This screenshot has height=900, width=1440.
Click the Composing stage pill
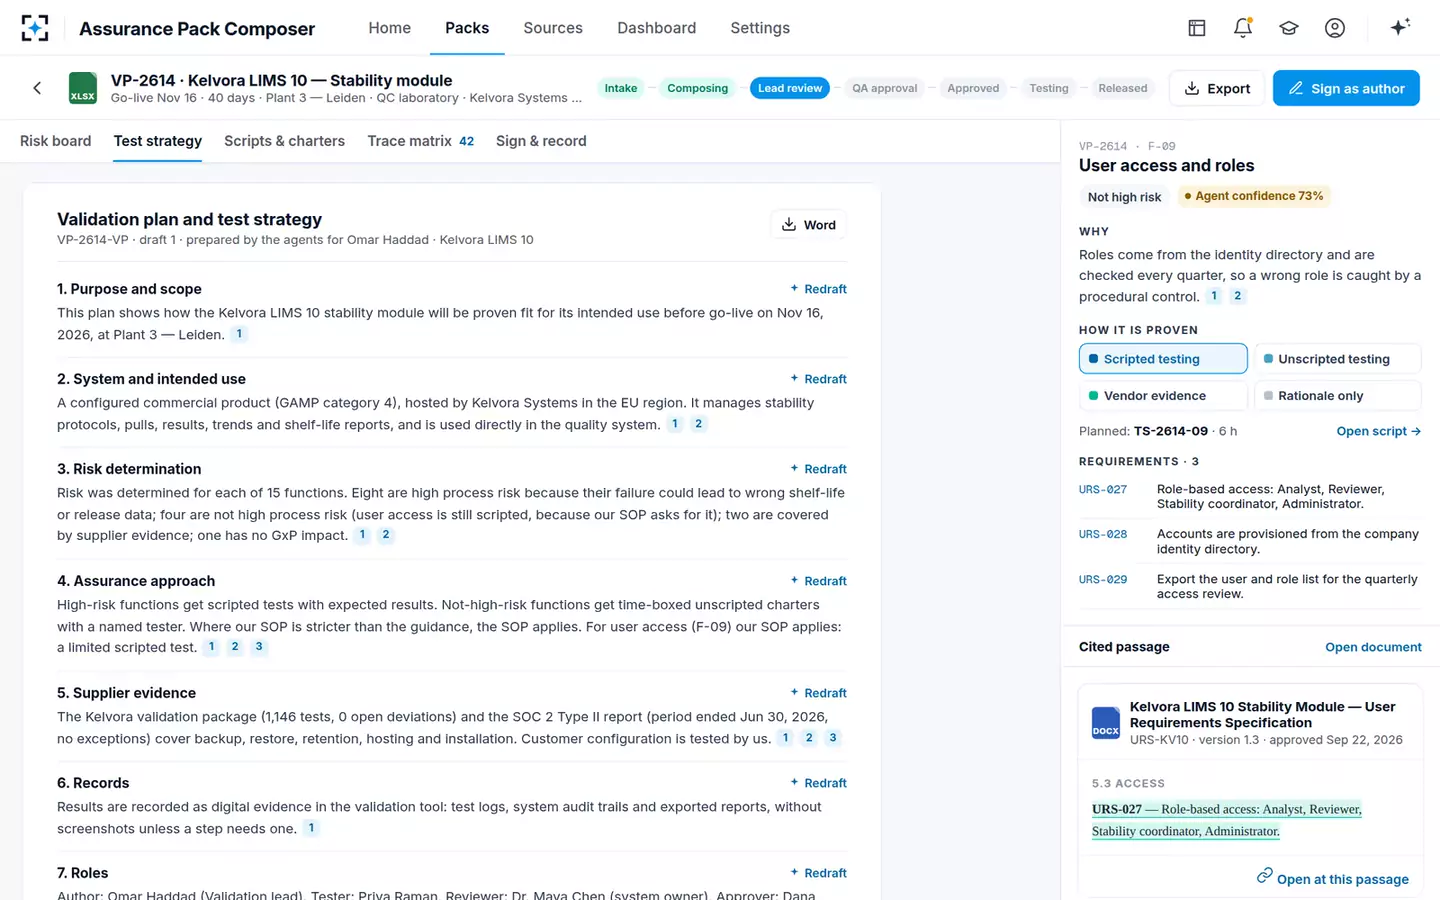tap(698, 88)
